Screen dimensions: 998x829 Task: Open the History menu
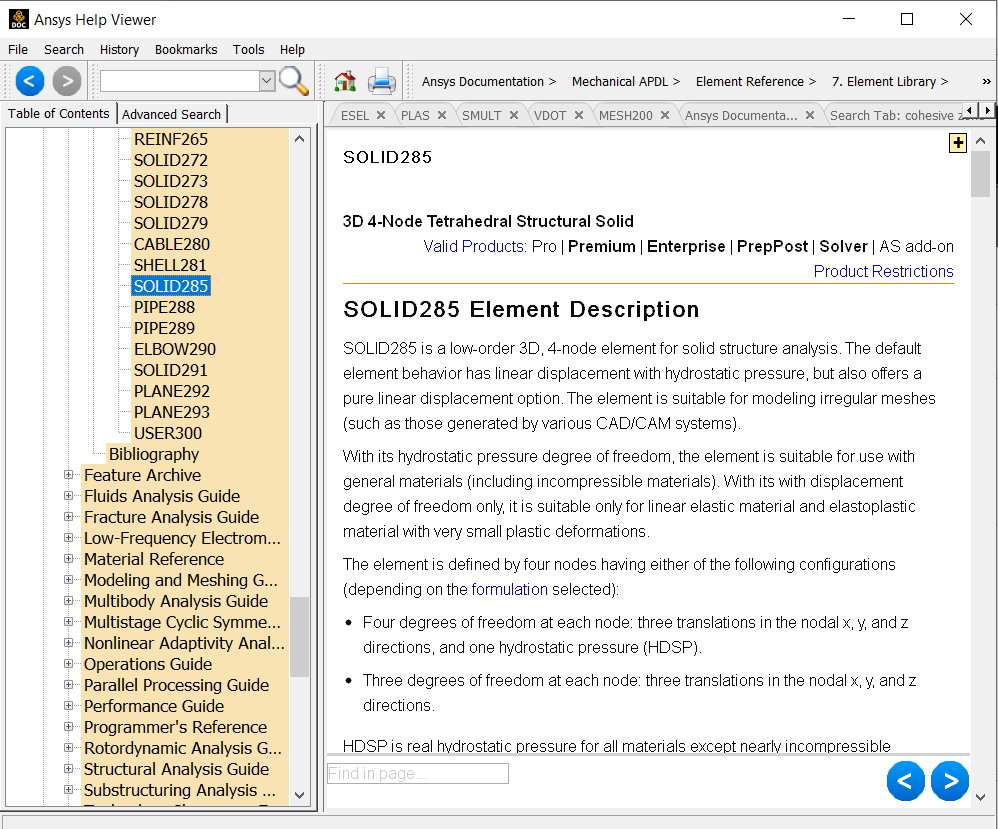[x=119, y=50]
